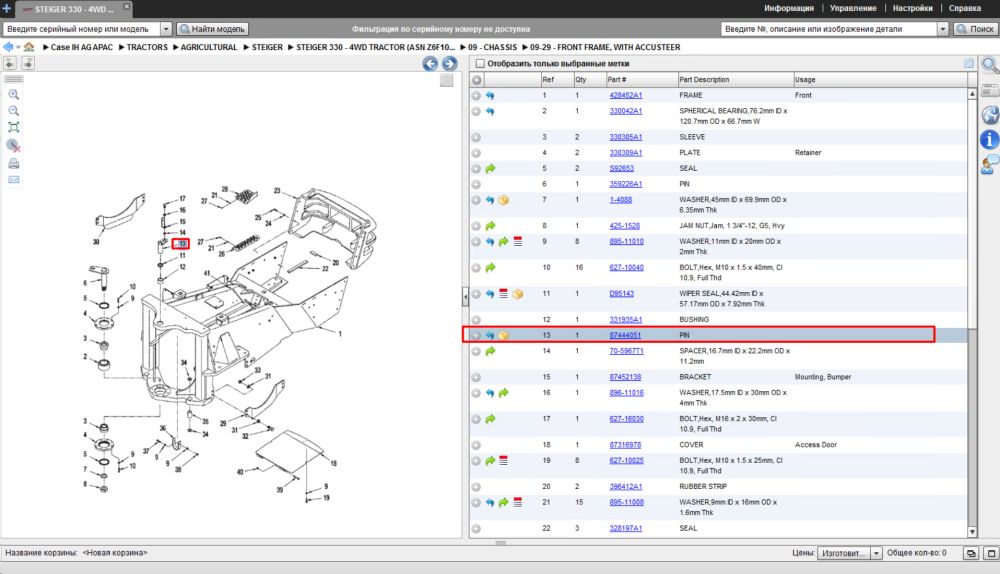Open the Информация menu

tap(789, 8)
